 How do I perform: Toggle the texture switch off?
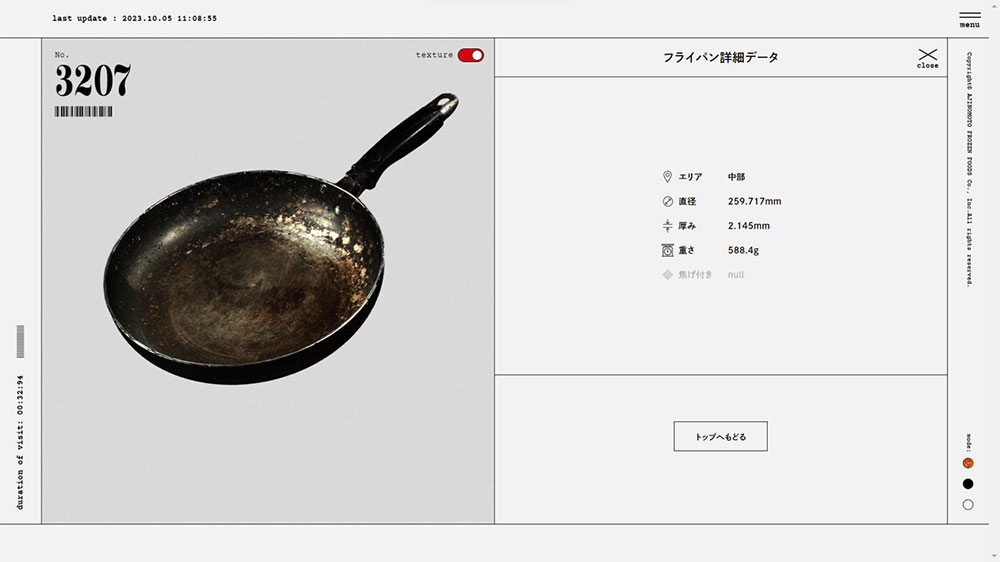pyautogui.click(x=470, y=55)
